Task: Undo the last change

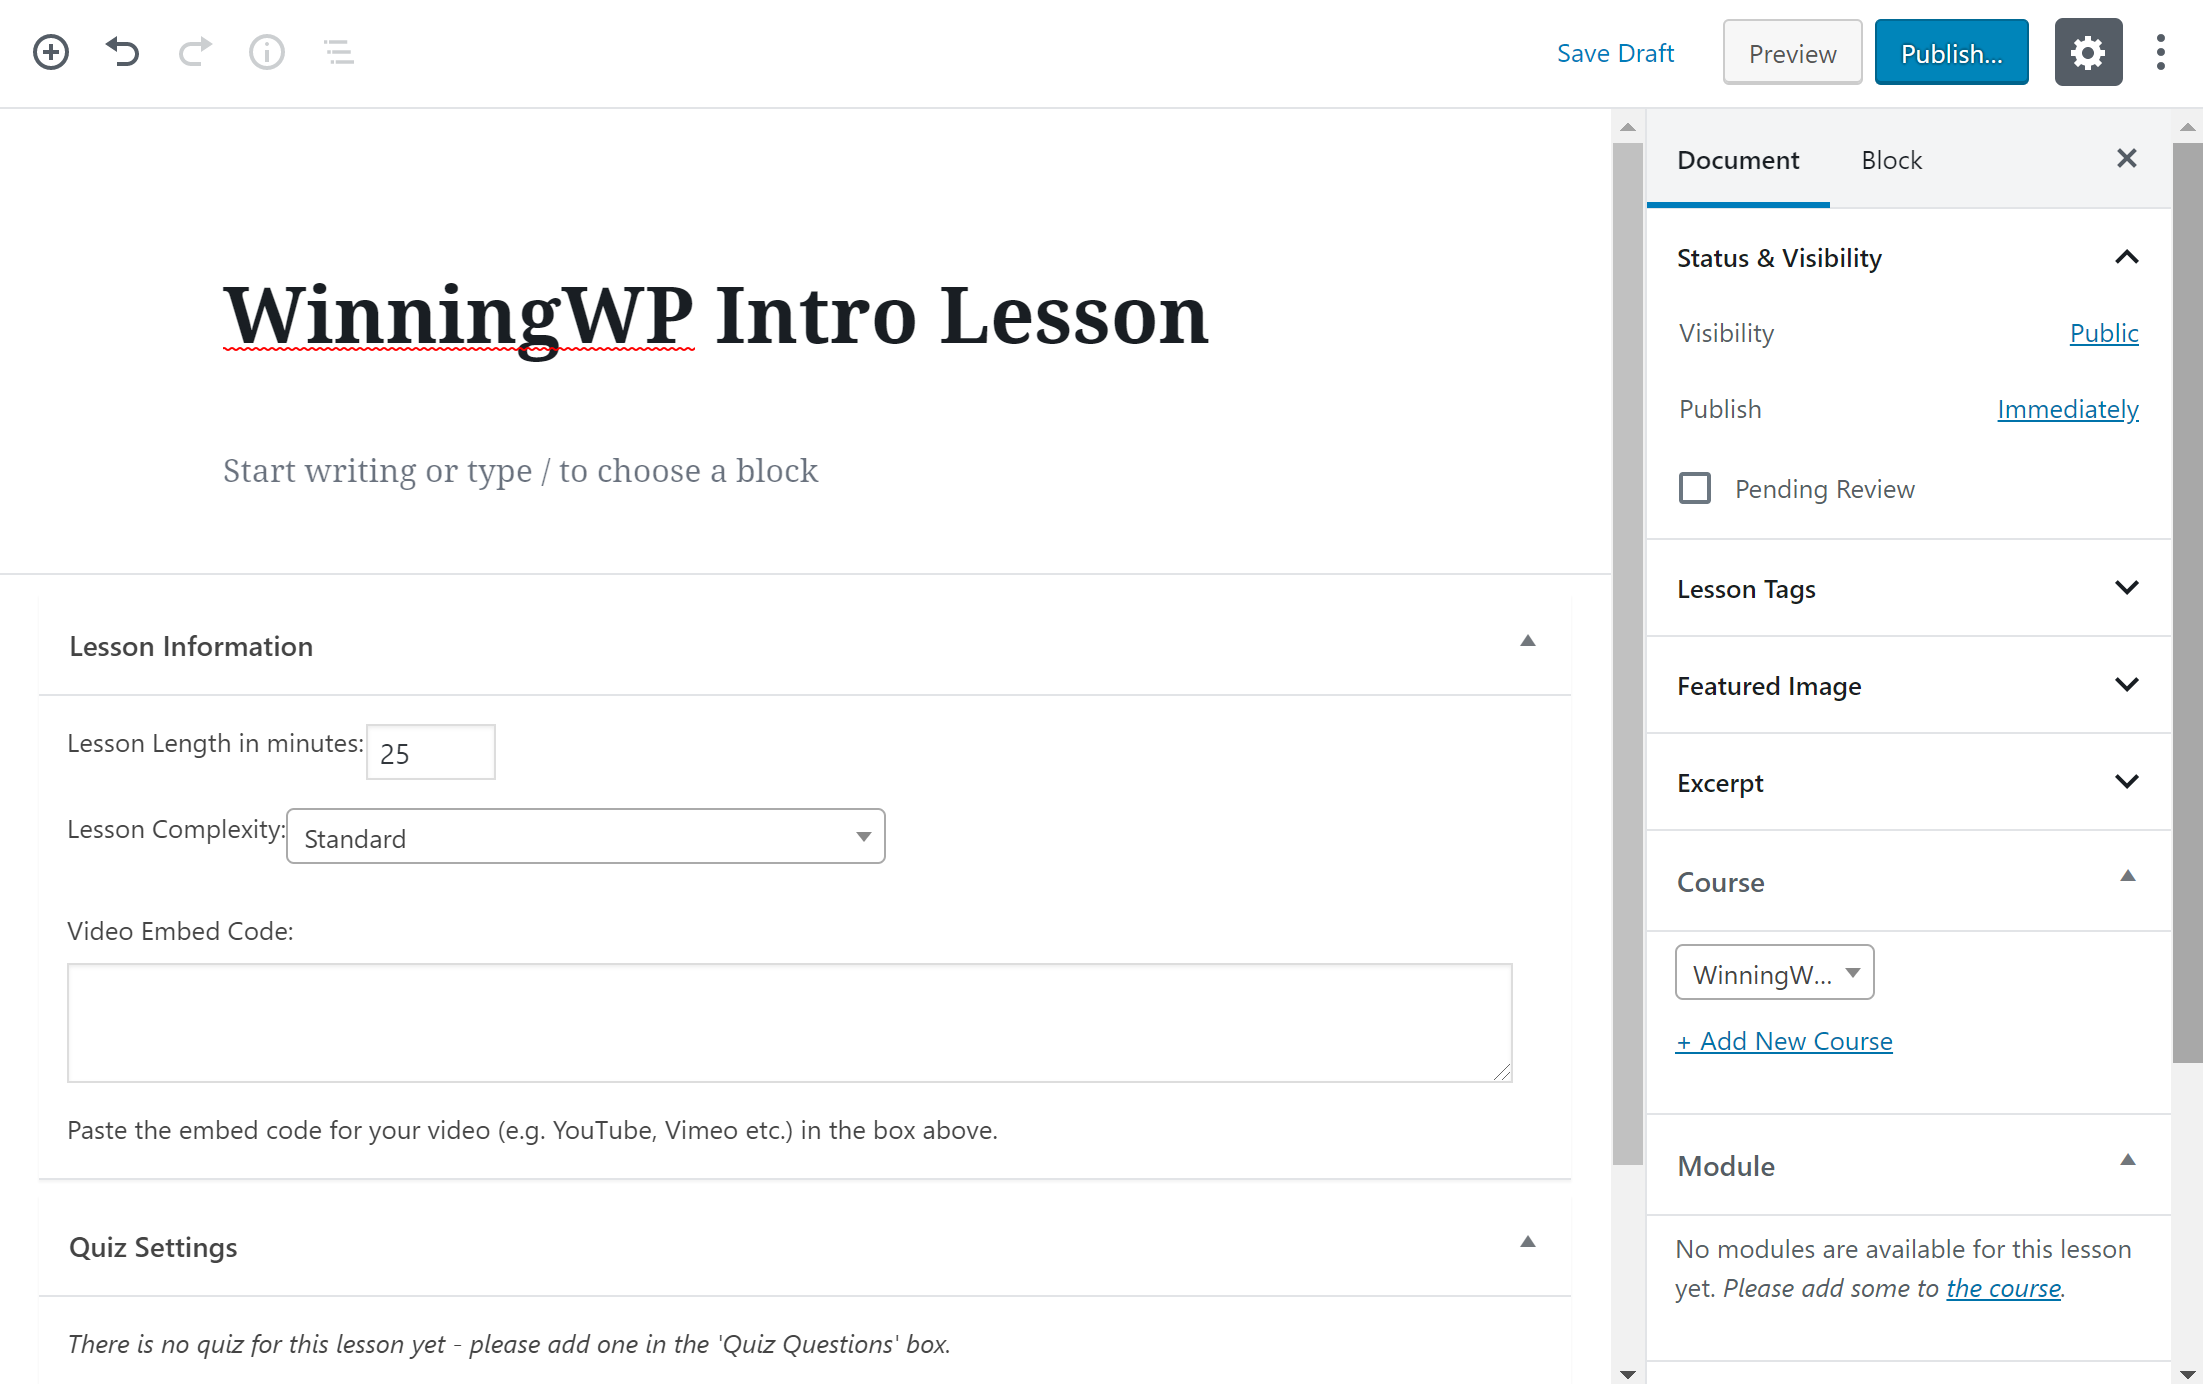Action: 123,52
